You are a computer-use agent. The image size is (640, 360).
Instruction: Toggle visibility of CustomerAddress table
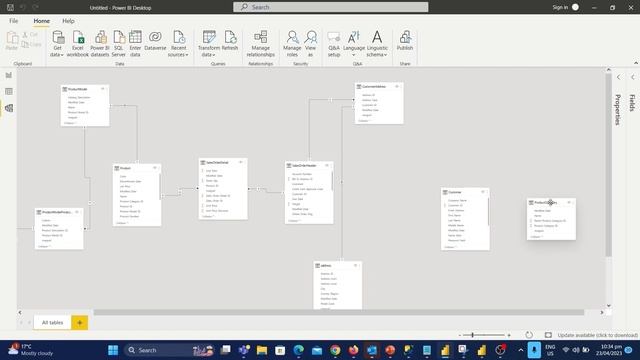397,86
